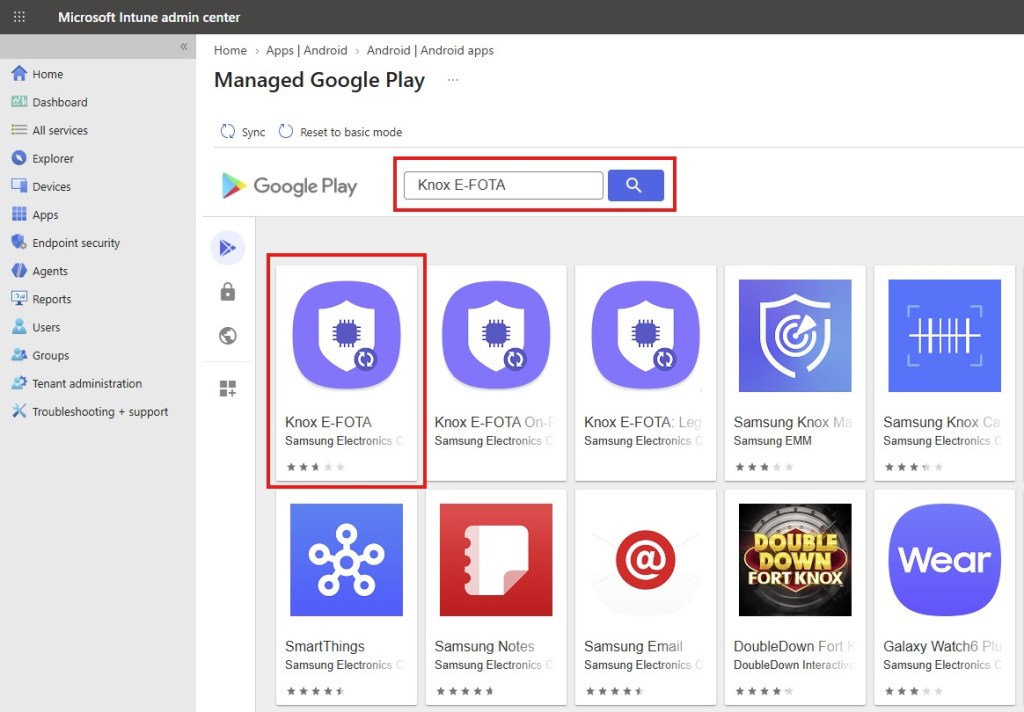
Task: Click the 'Samsung Notes' app title text
Action: pos(485,646)
